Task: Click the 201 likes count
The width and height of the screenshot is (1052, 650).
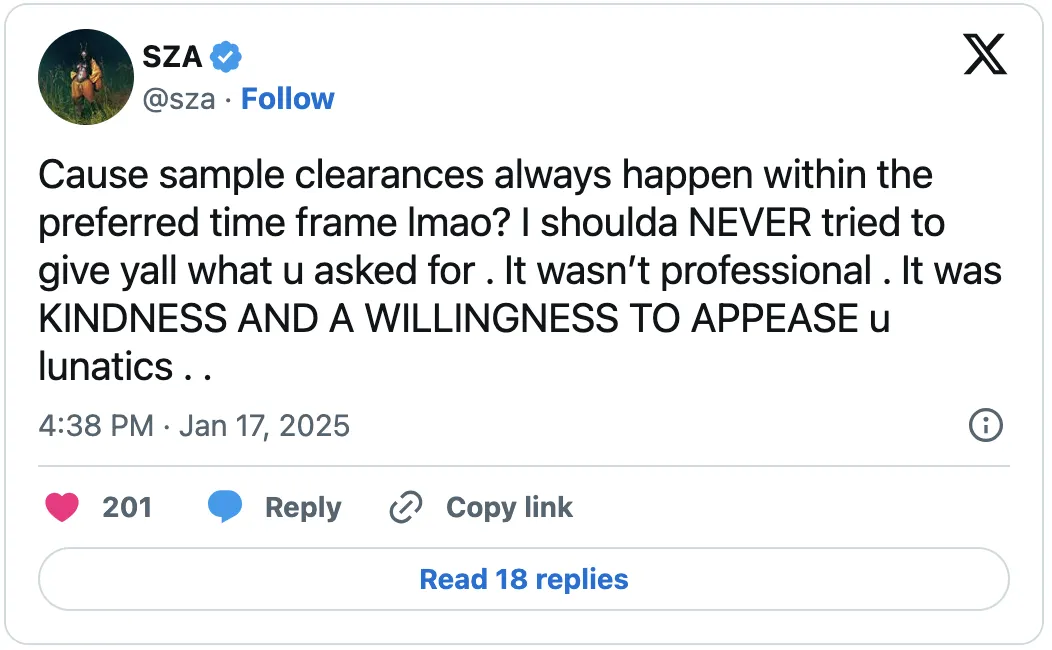Action: point(127,508)
